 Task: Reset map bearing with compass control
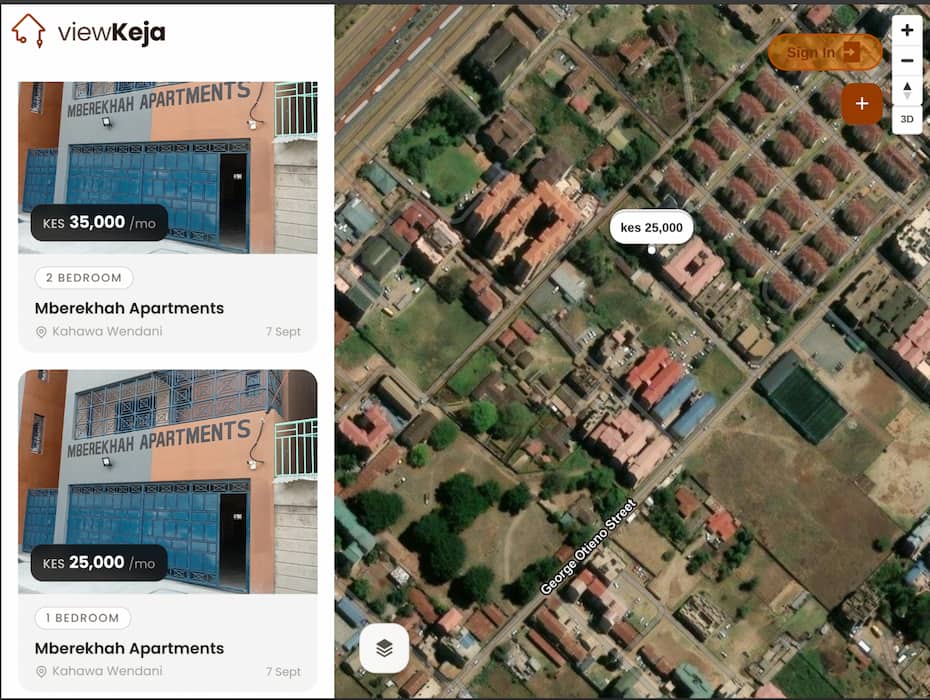[906, 90]
